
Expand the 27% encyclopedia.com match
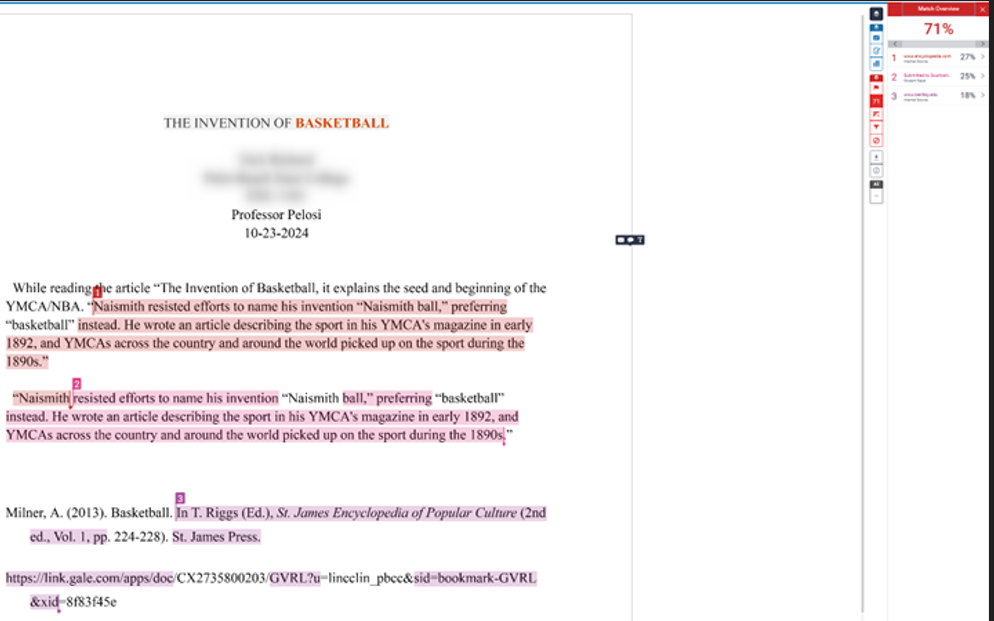[984, 58]
